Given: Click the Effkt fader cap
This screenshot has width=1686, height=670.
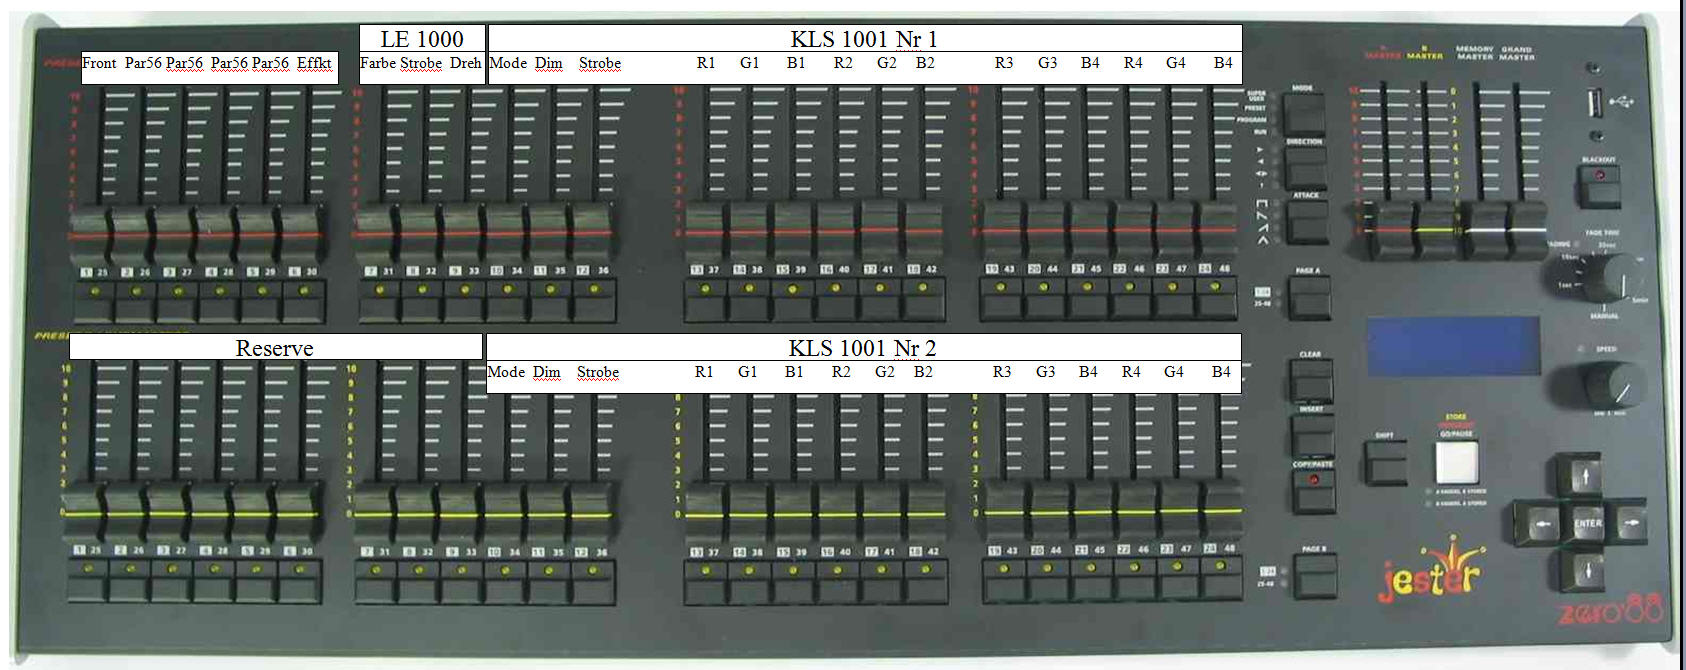Looking at the screenshot, I should [303, 234].
